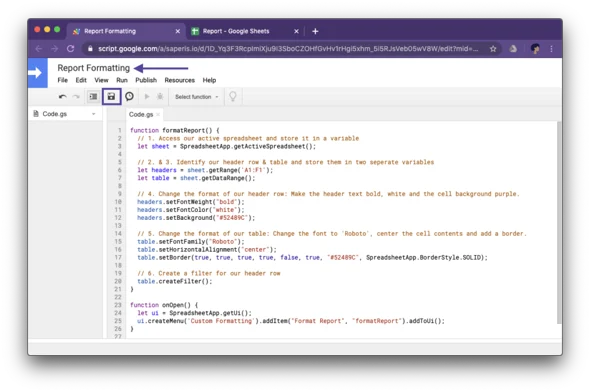The width and height of the screenshot is (590, 392).
Task: Click the blue Apps Script arrow logo
Action: click(x=38, y=73)
